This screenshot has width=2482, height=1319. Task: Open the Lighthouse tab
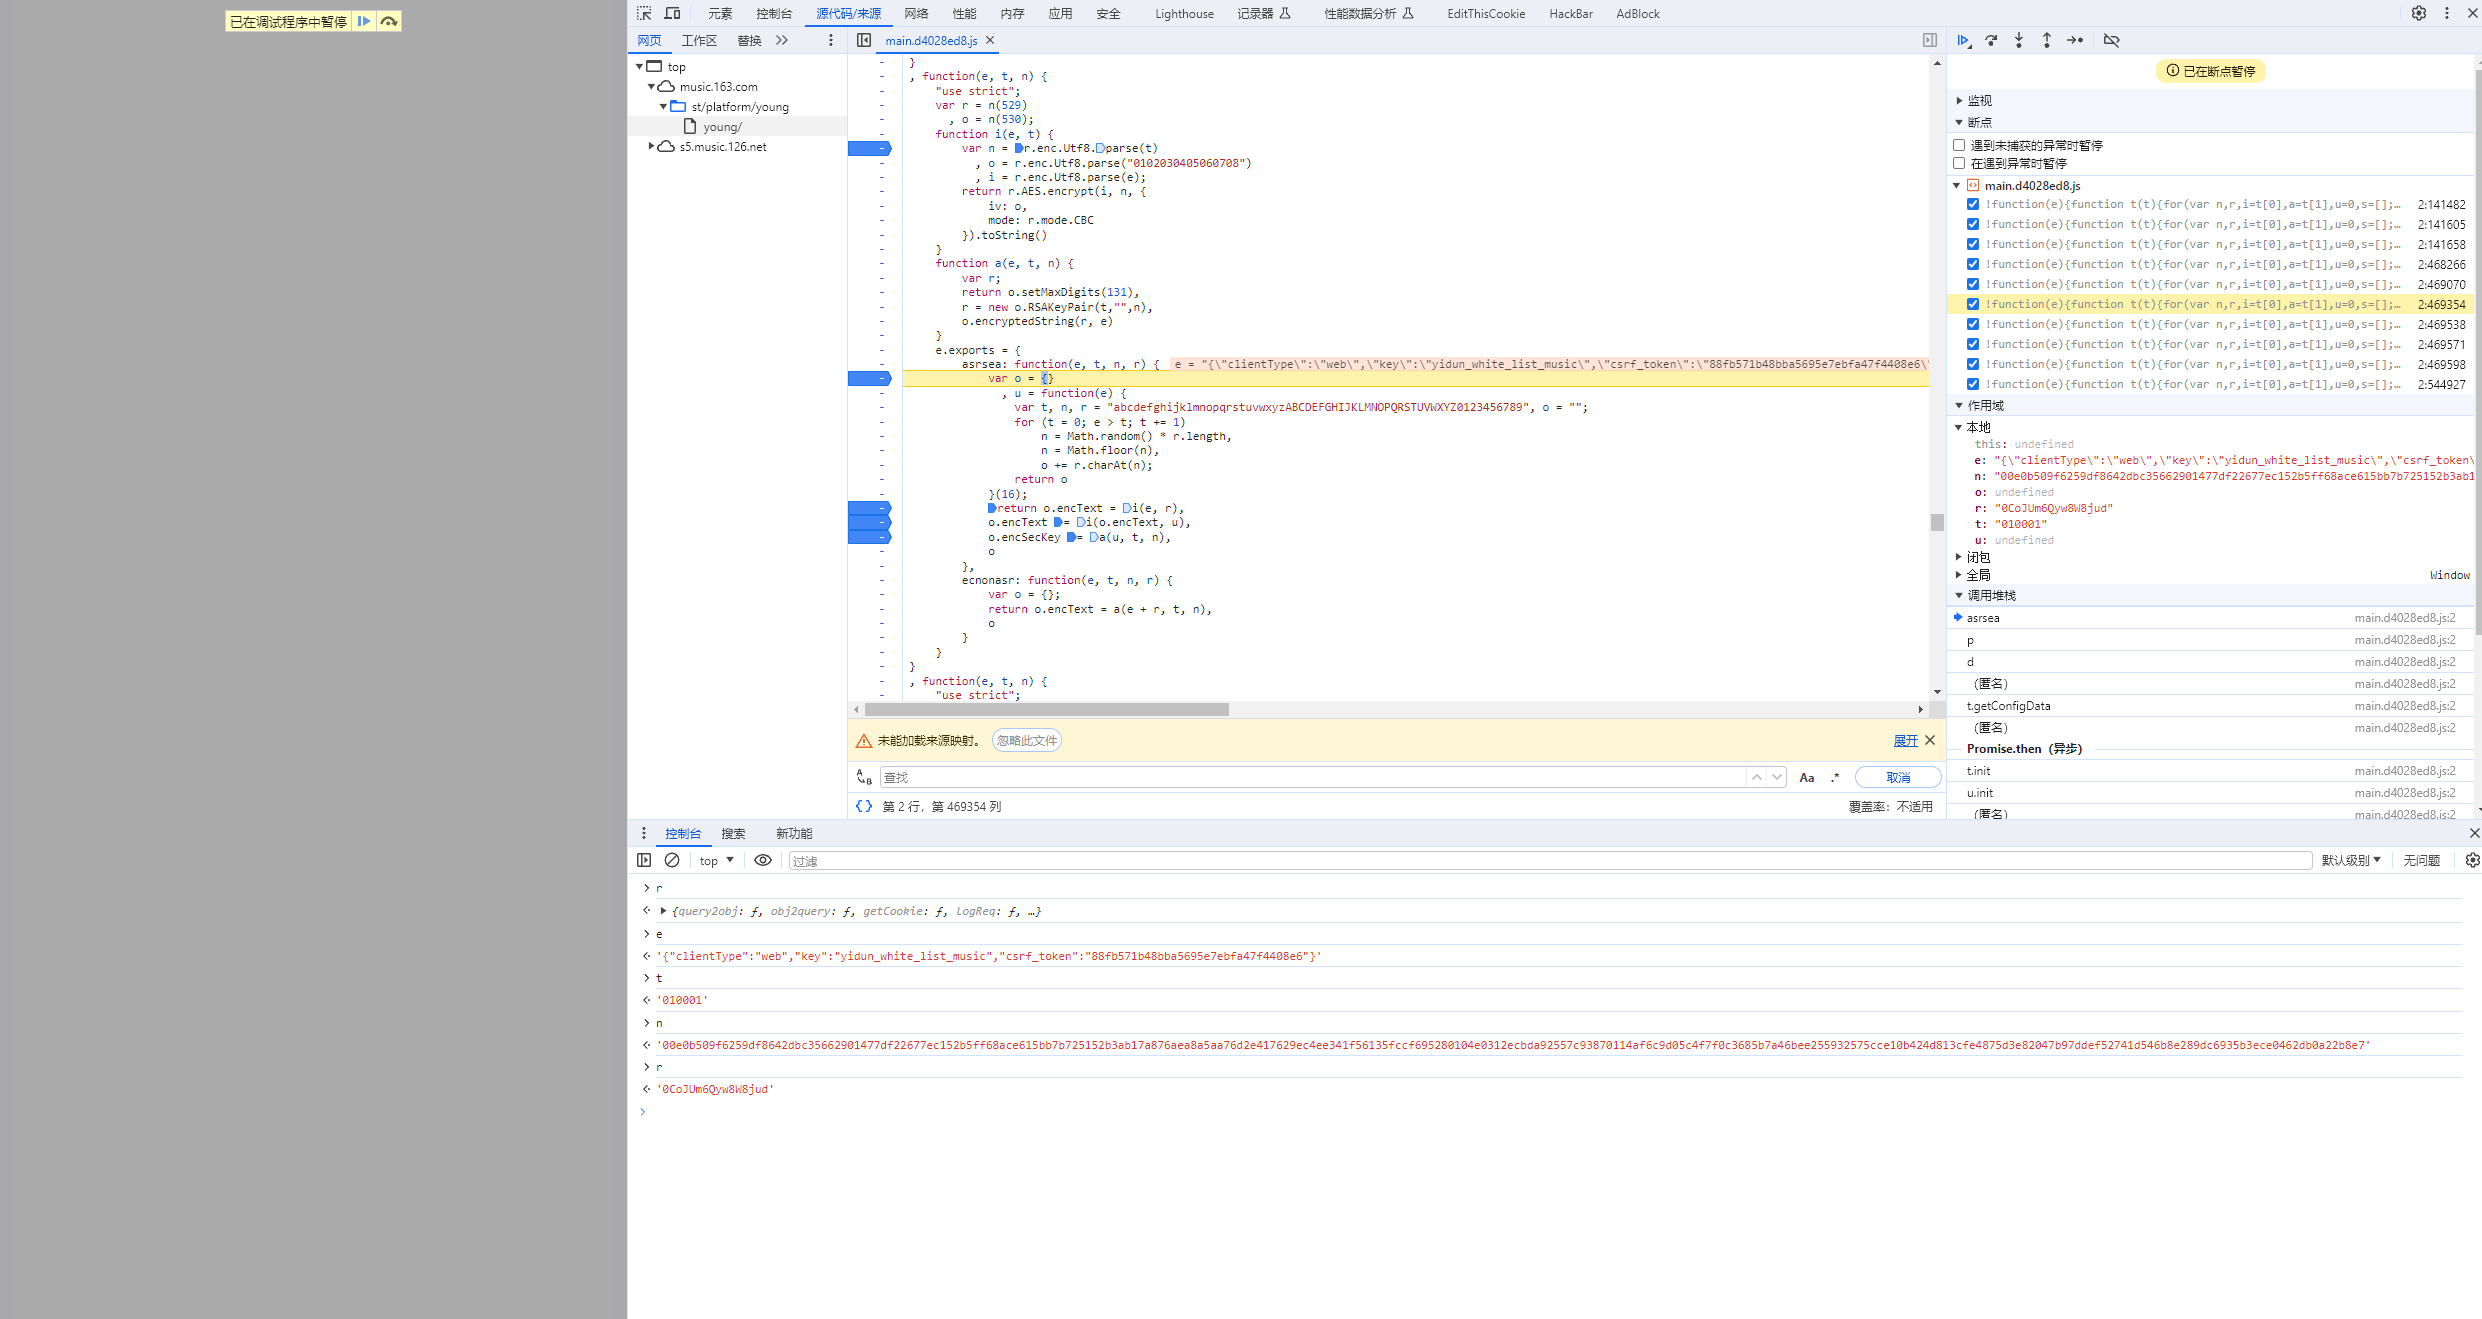1184,13
